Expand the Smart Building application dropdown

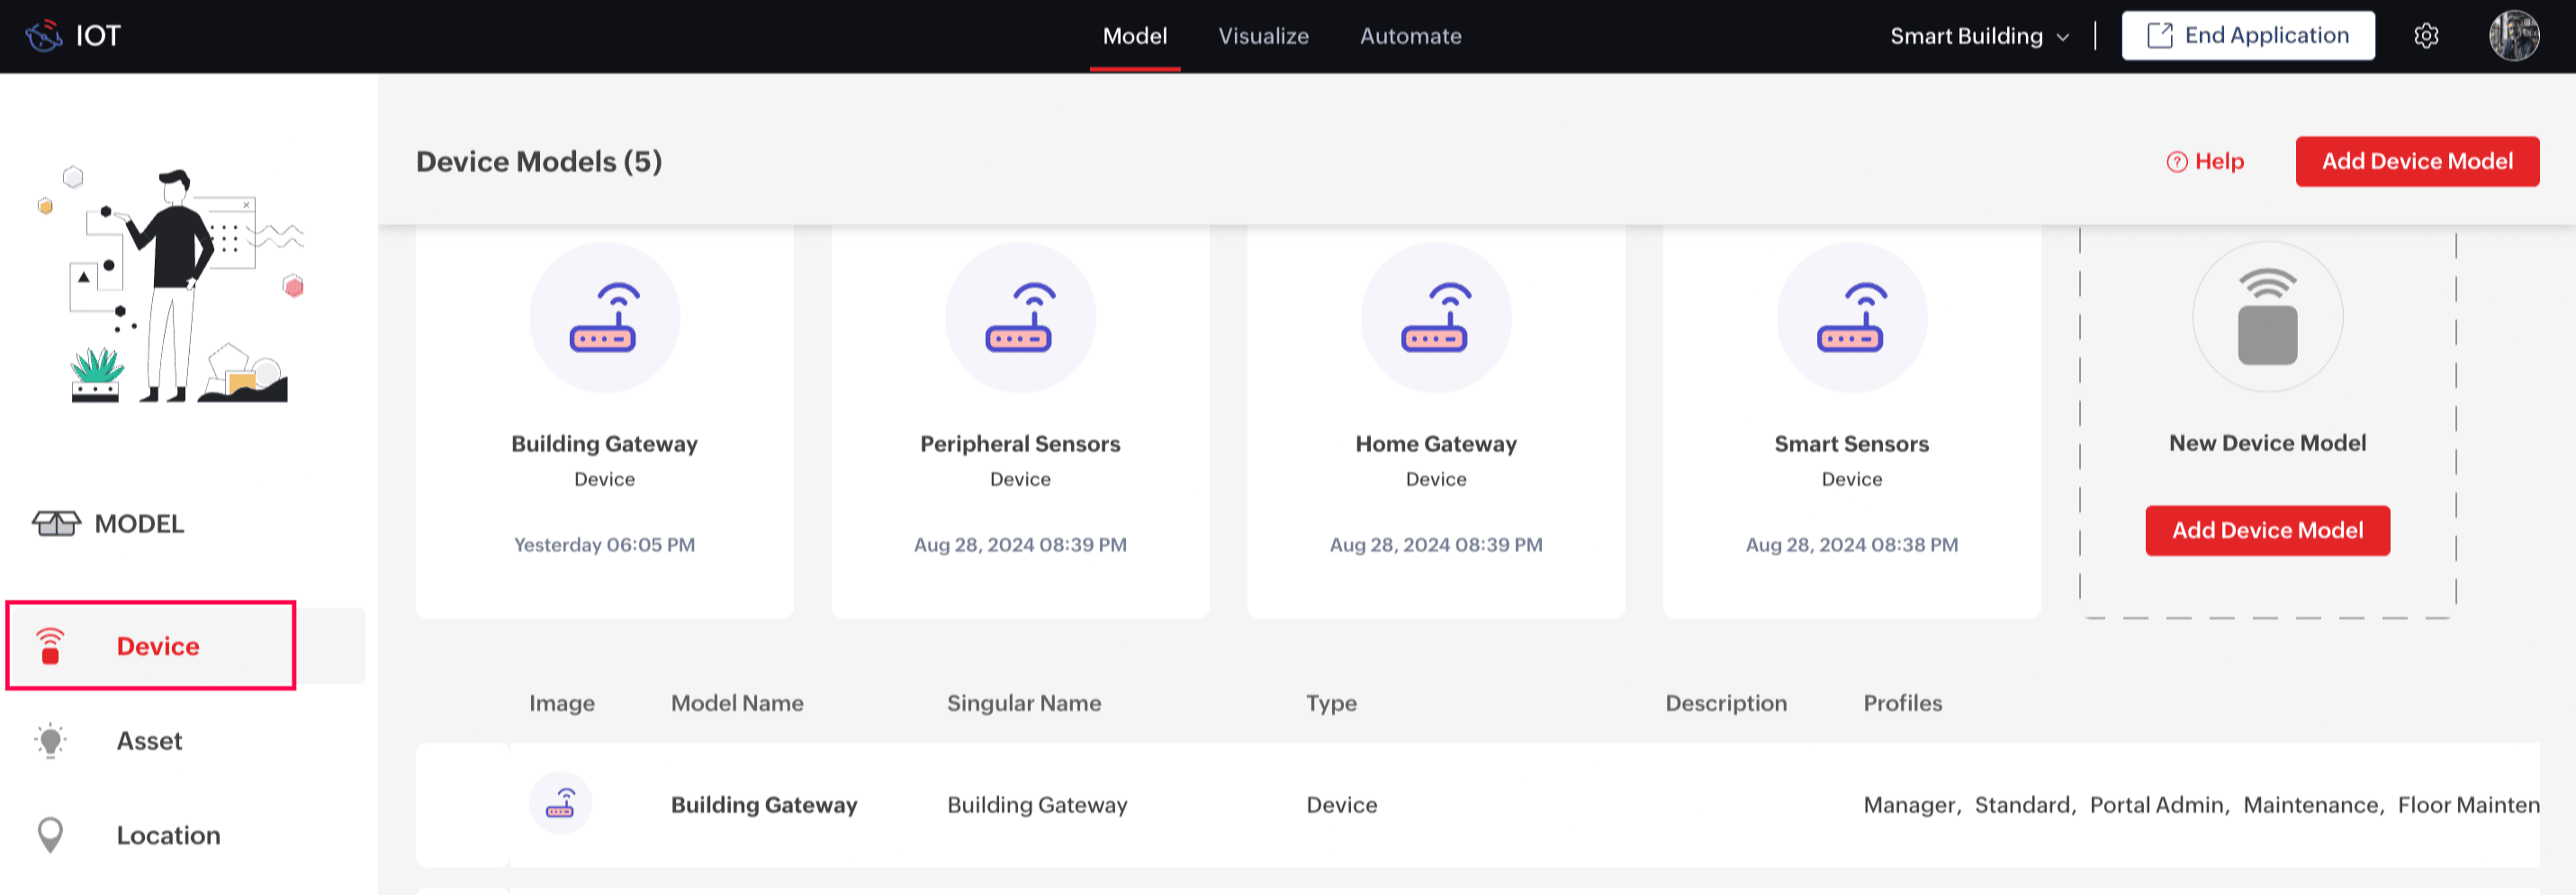(x=1979, y=36)
